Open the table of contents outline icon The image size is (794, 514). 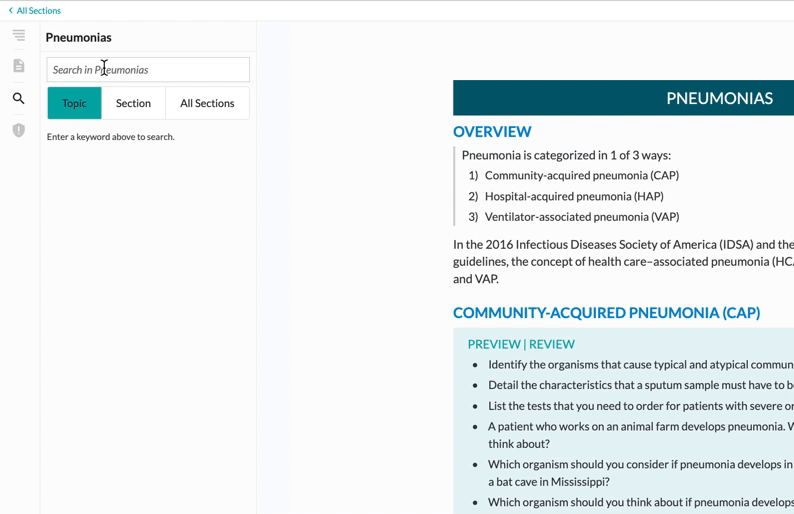19,35
